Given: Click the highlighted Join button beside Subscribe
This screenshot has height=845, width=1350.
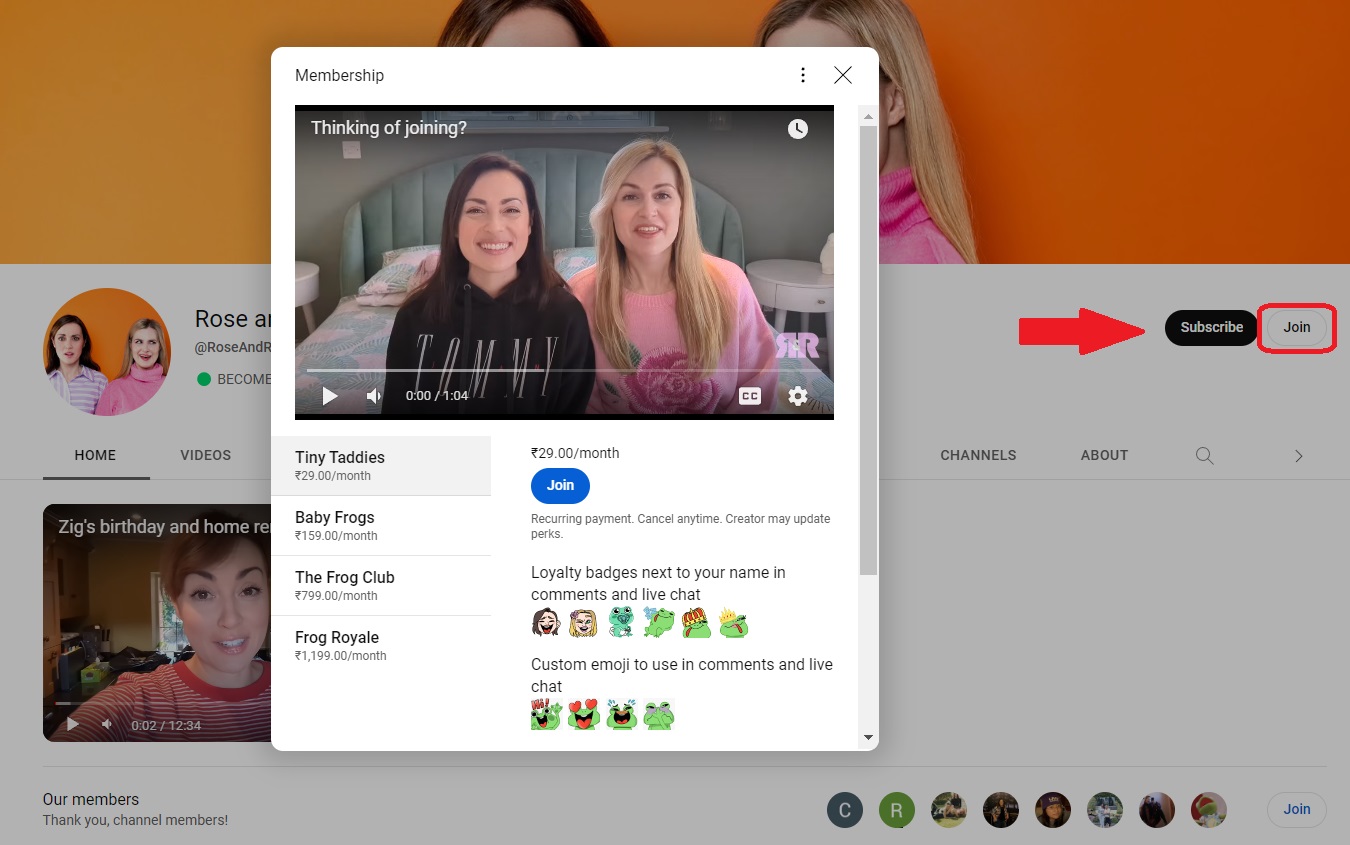Looking at the screenshot, I should (x=1296, y=327).
